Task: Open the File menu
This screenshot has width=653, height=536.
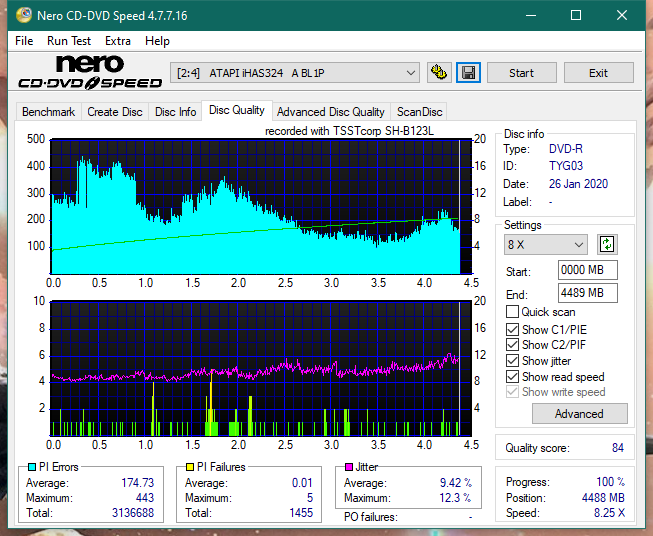Action: pyautogui.click(x=24, y=41)
